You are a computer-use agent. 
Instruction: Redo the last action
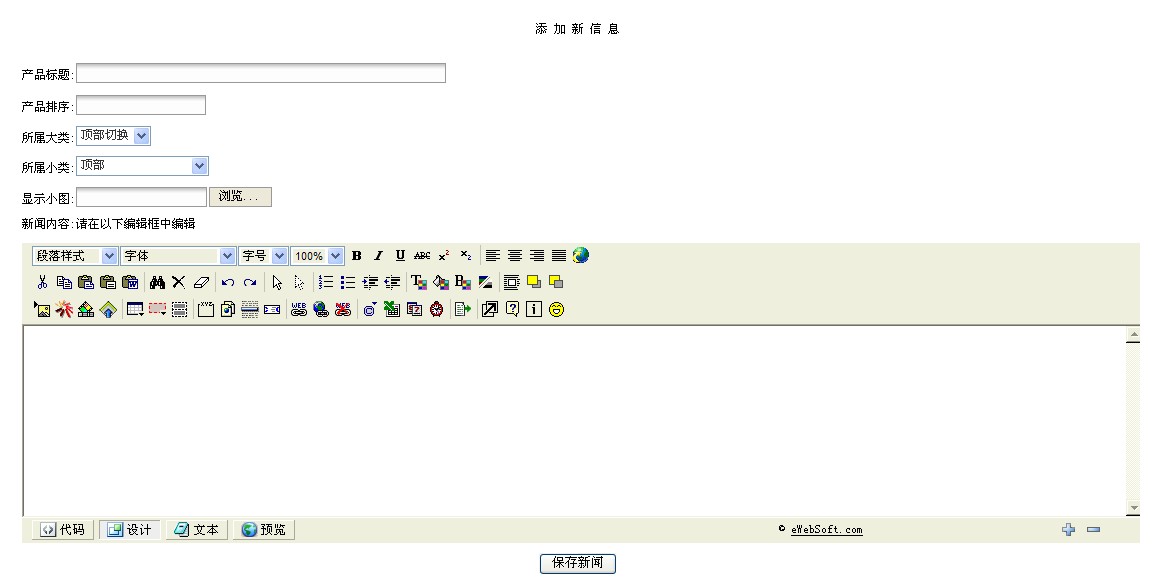(250, 282)
